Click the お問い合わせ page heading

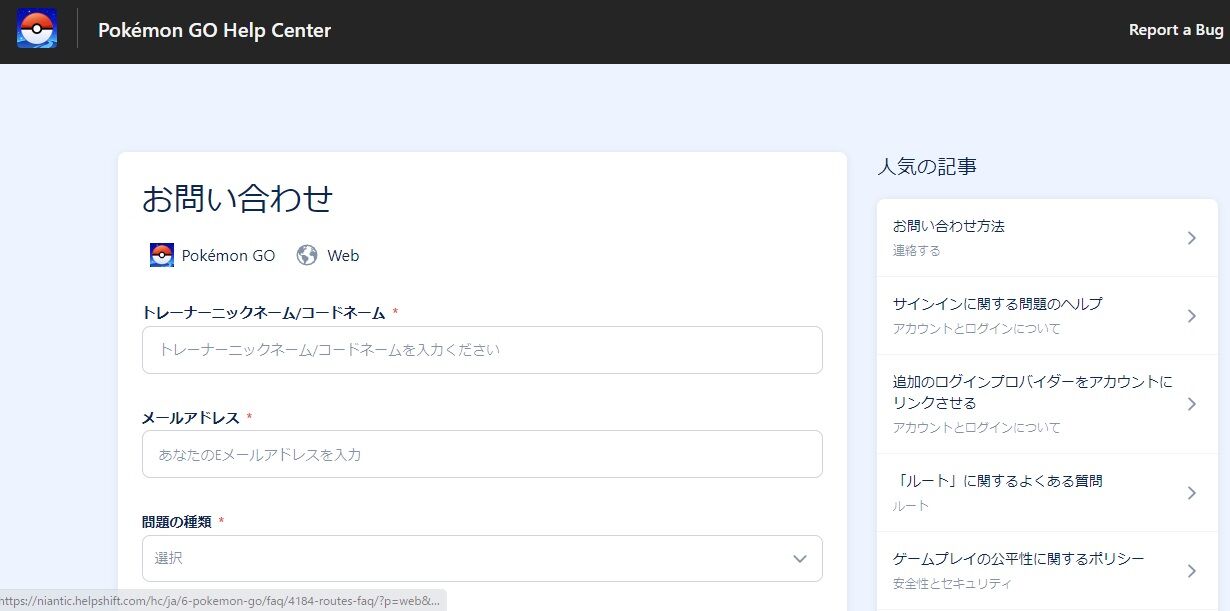[x=237, y=199]
